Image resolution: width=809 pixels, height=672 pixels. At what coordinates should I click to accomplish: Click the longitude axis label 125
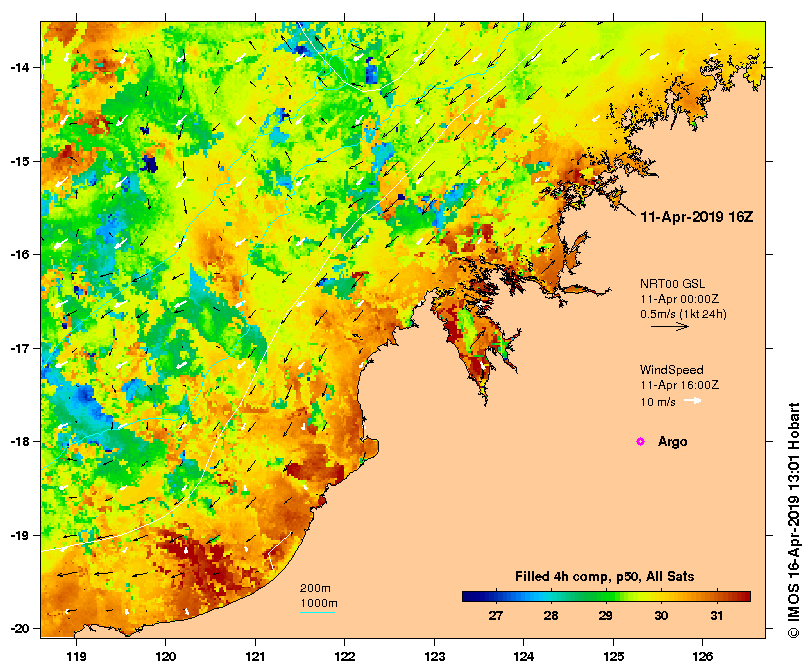(x=613, y=657)
